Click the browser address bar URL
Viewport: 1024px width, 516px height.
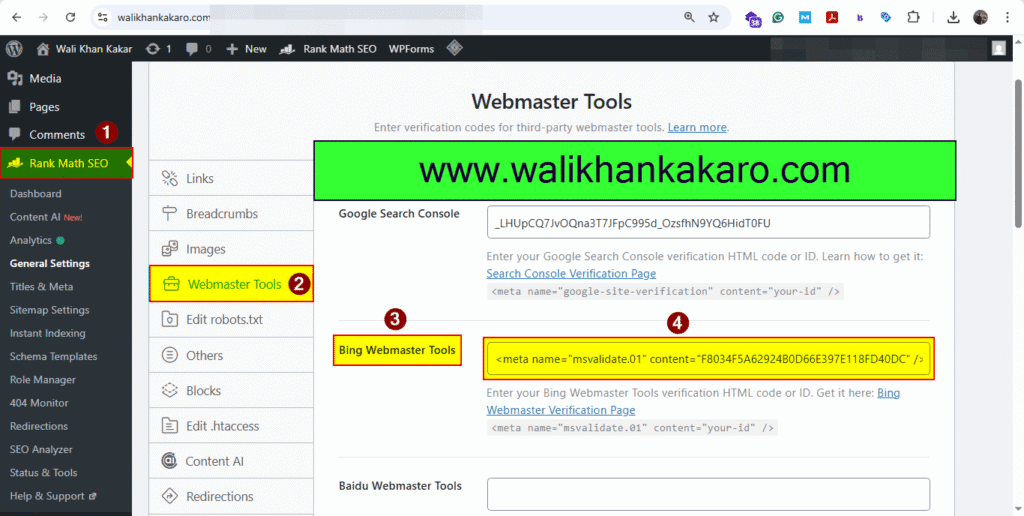point(164,18)
